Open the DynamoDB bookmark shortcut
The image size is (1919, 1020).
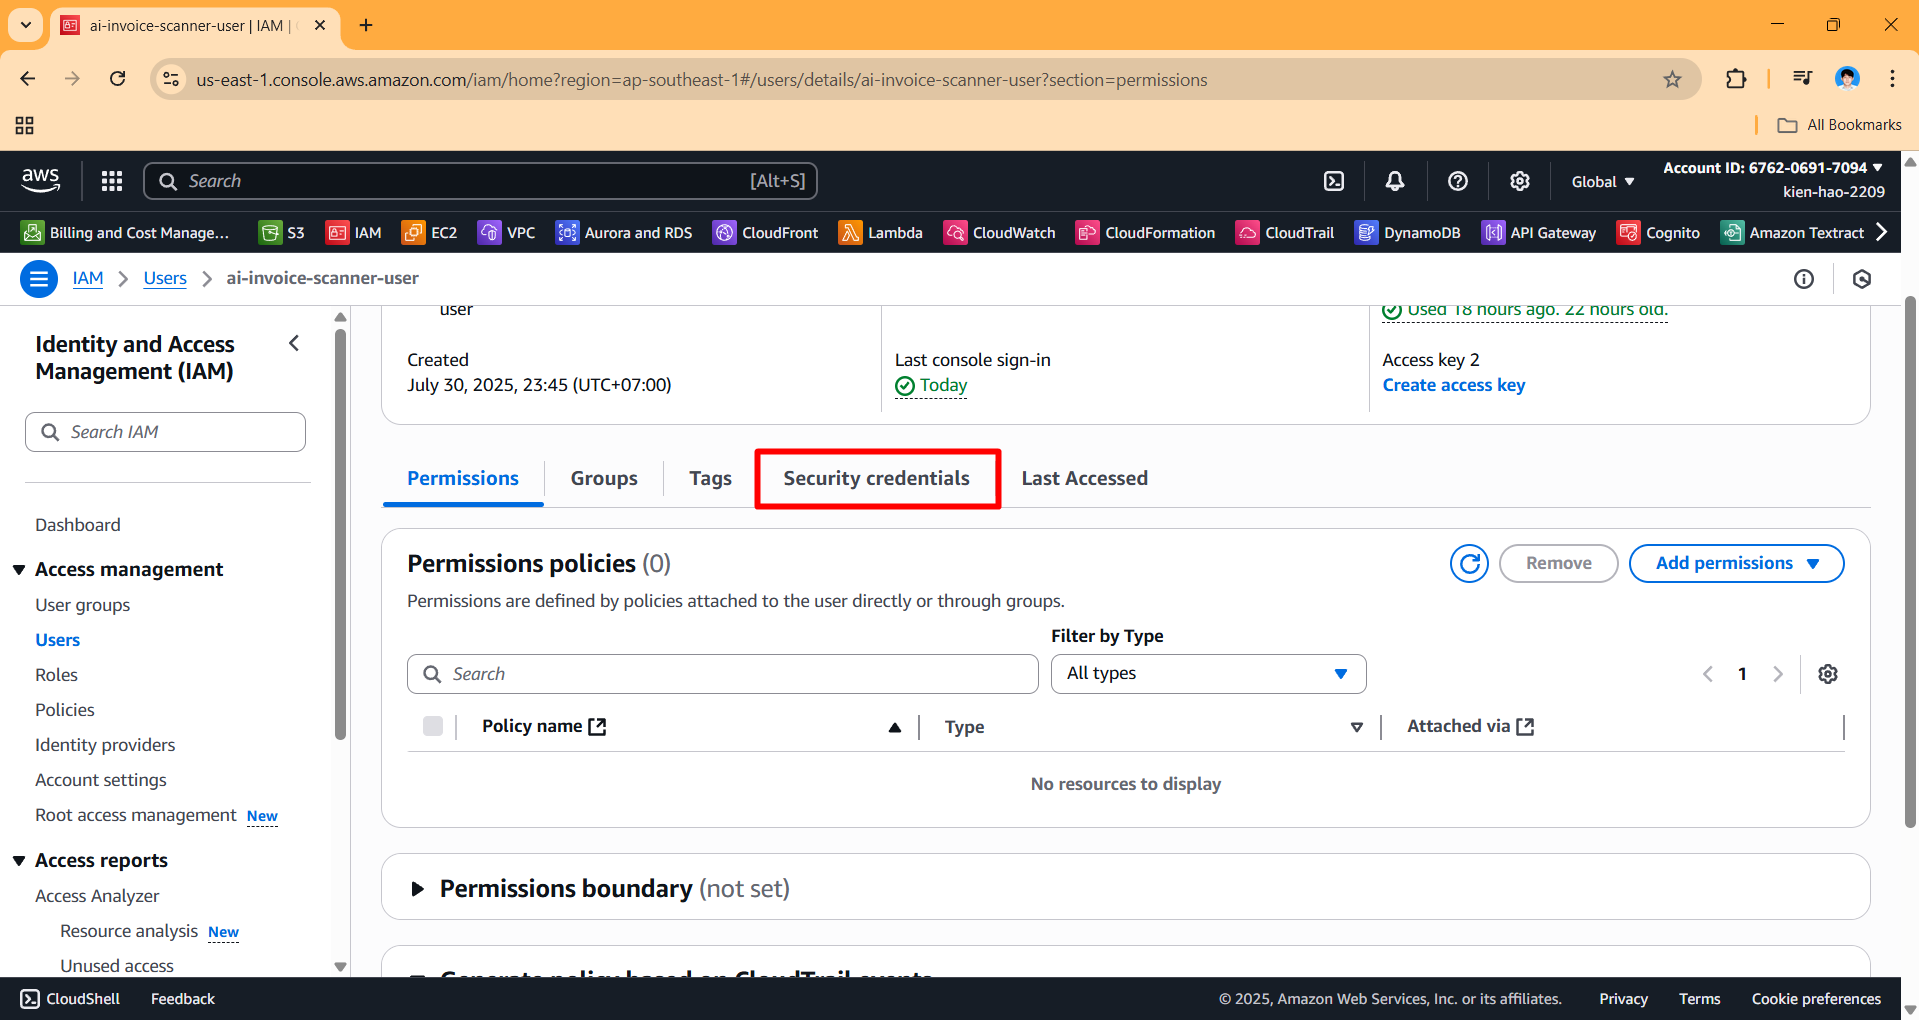(x=1408, y=232)
